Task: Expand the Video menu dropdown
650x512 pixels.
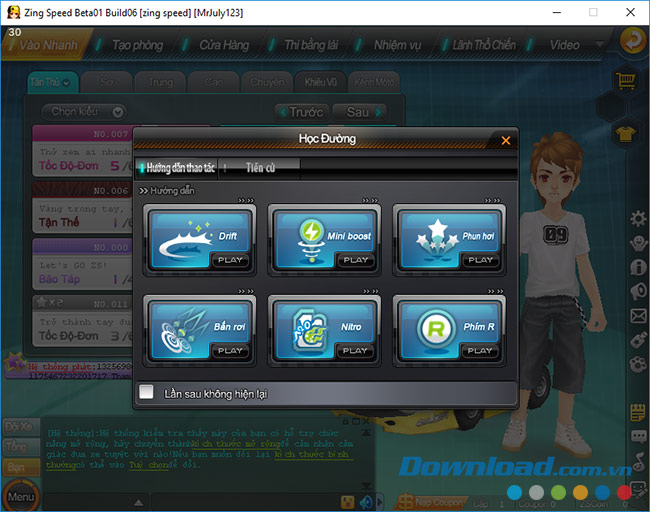Action: click(x=599, y=45)
